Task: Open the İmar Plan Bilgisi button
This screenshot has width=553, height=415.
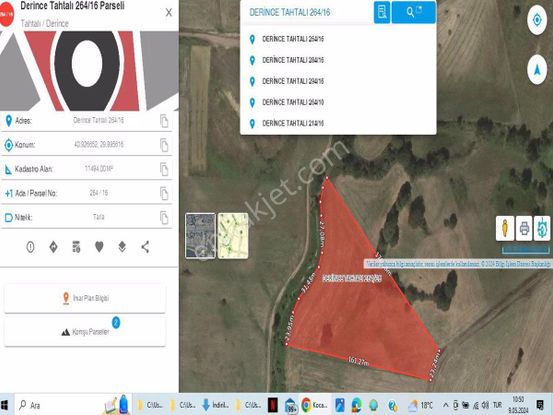Action: 85,298
